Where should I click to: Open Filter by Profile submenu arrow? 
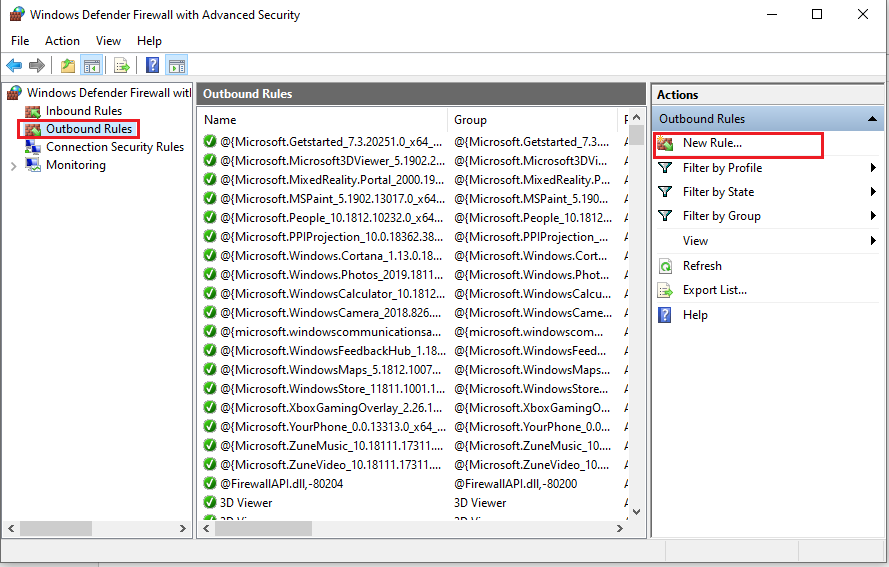tap(873, 168)
